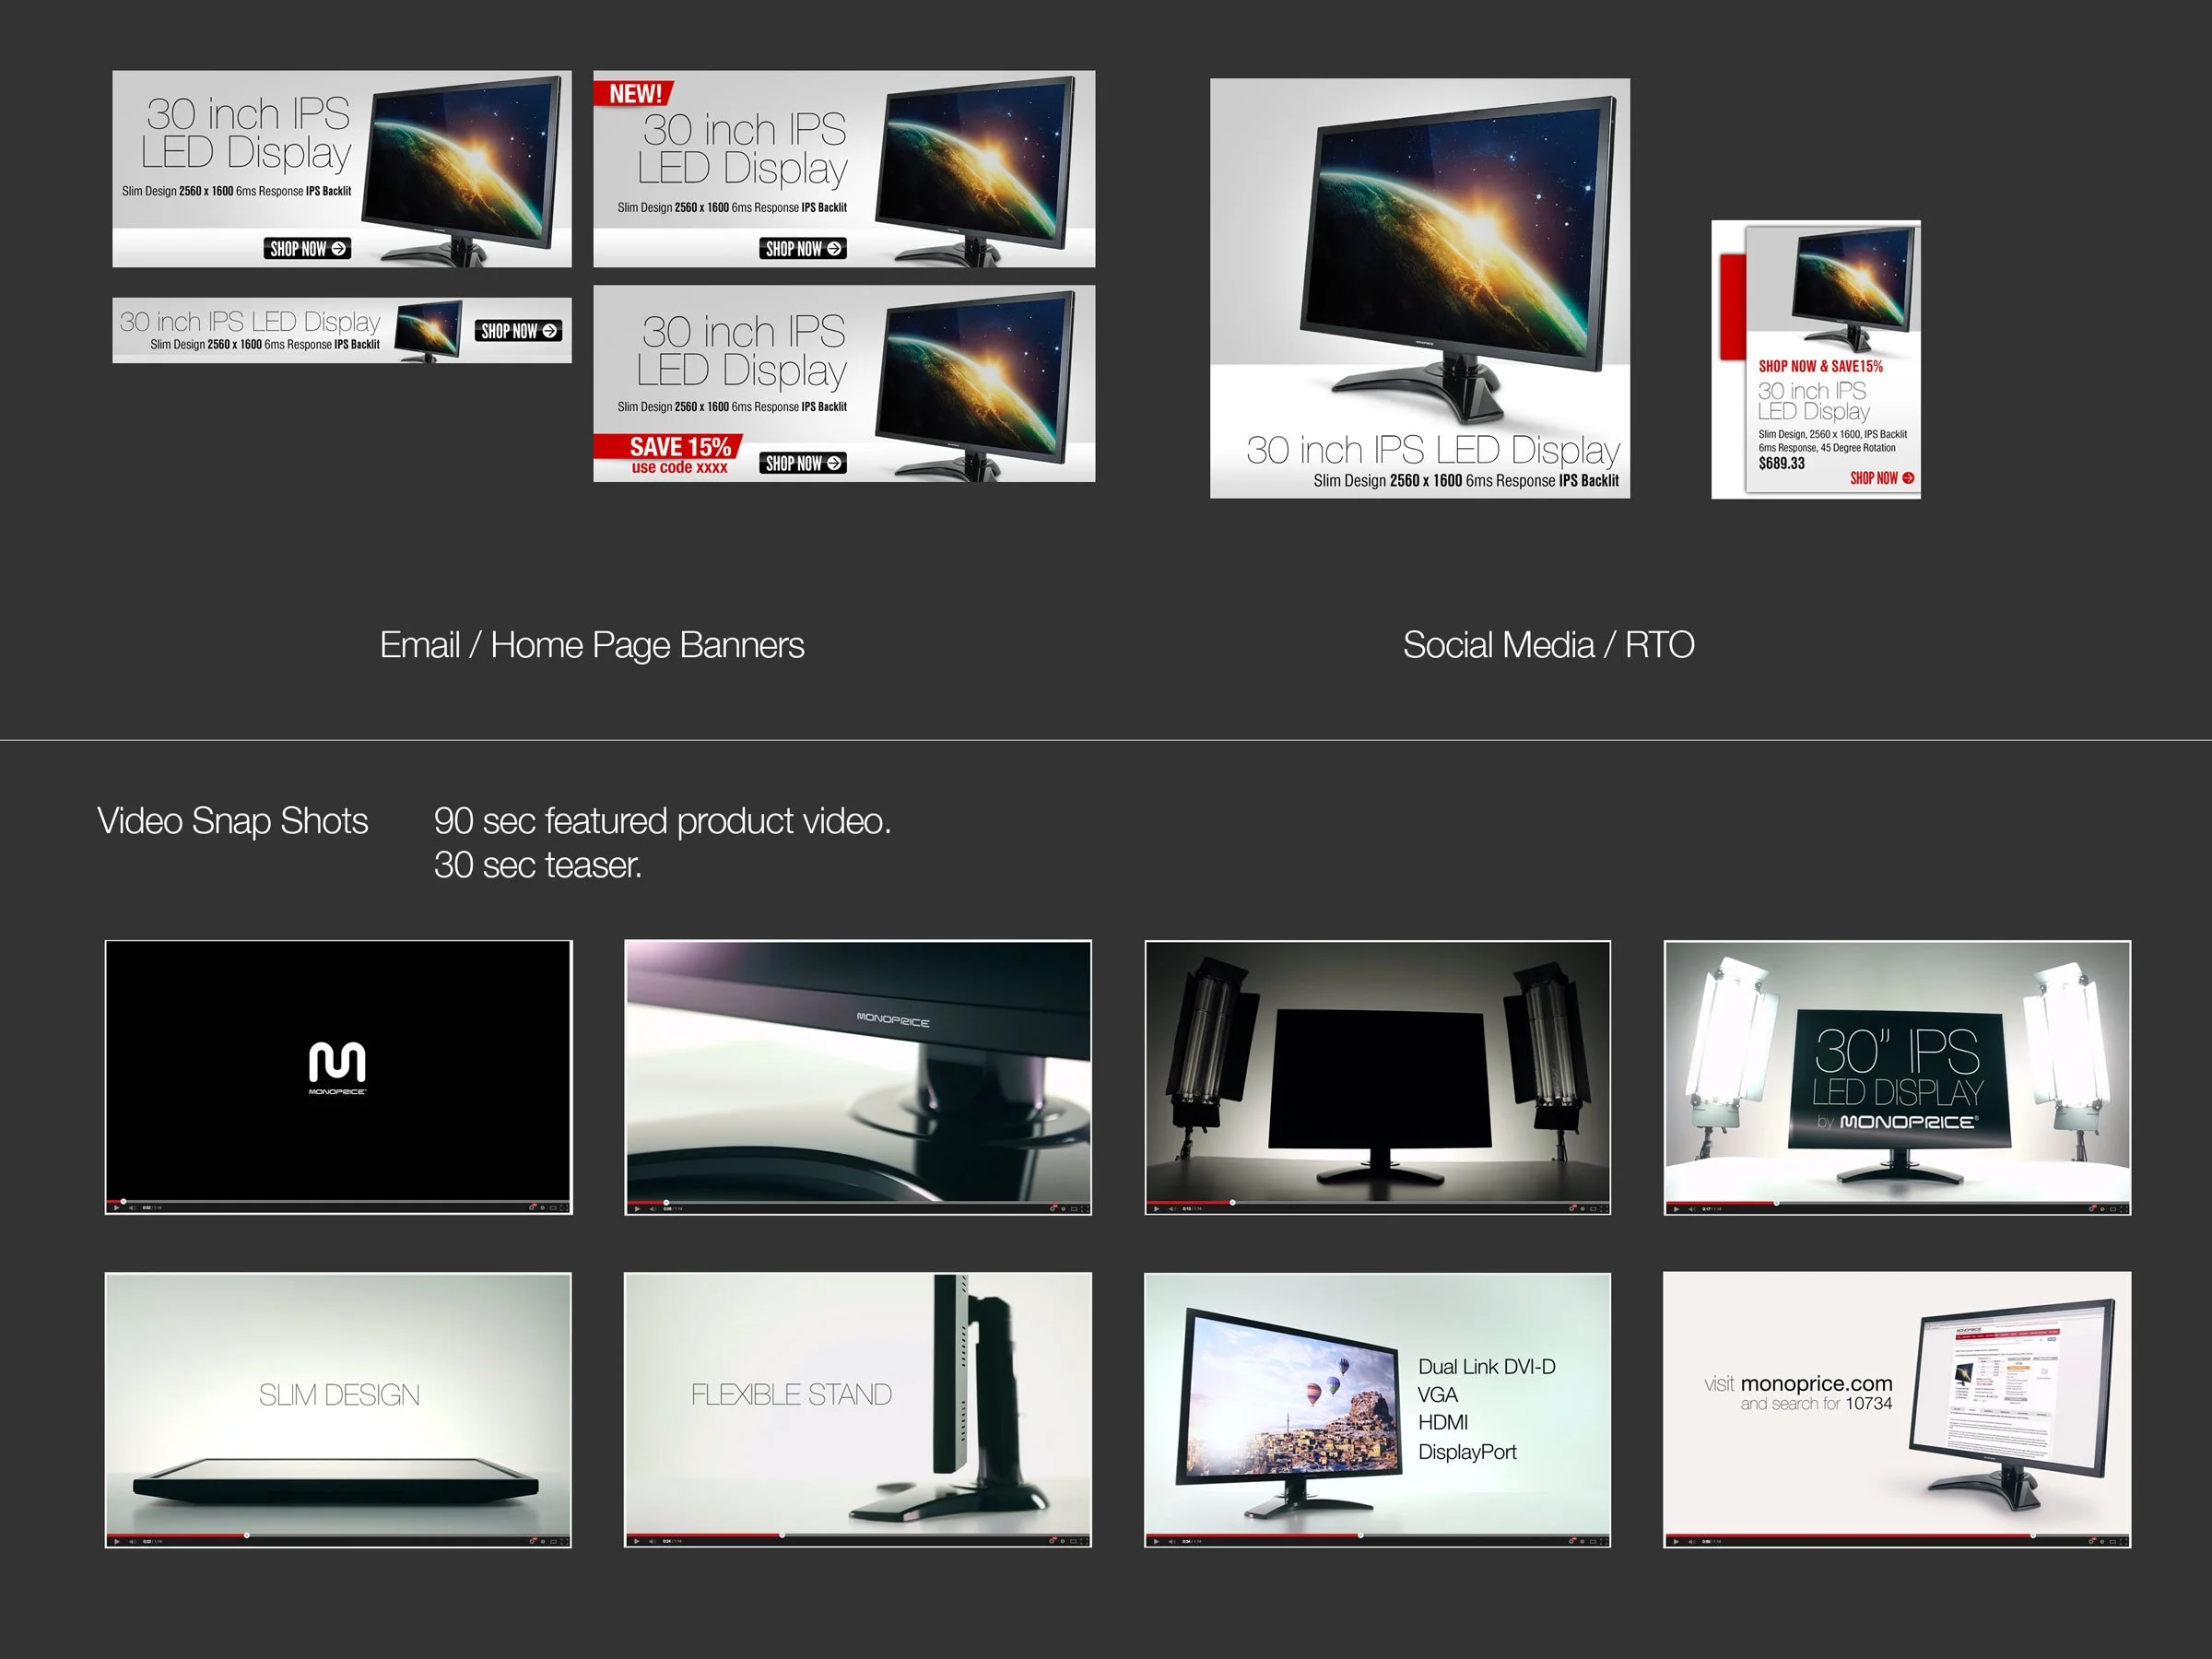The image size is (2212, 1659).
Task: Click red SHOP NOW on $689.33 ad
Action: [1881, 478]
